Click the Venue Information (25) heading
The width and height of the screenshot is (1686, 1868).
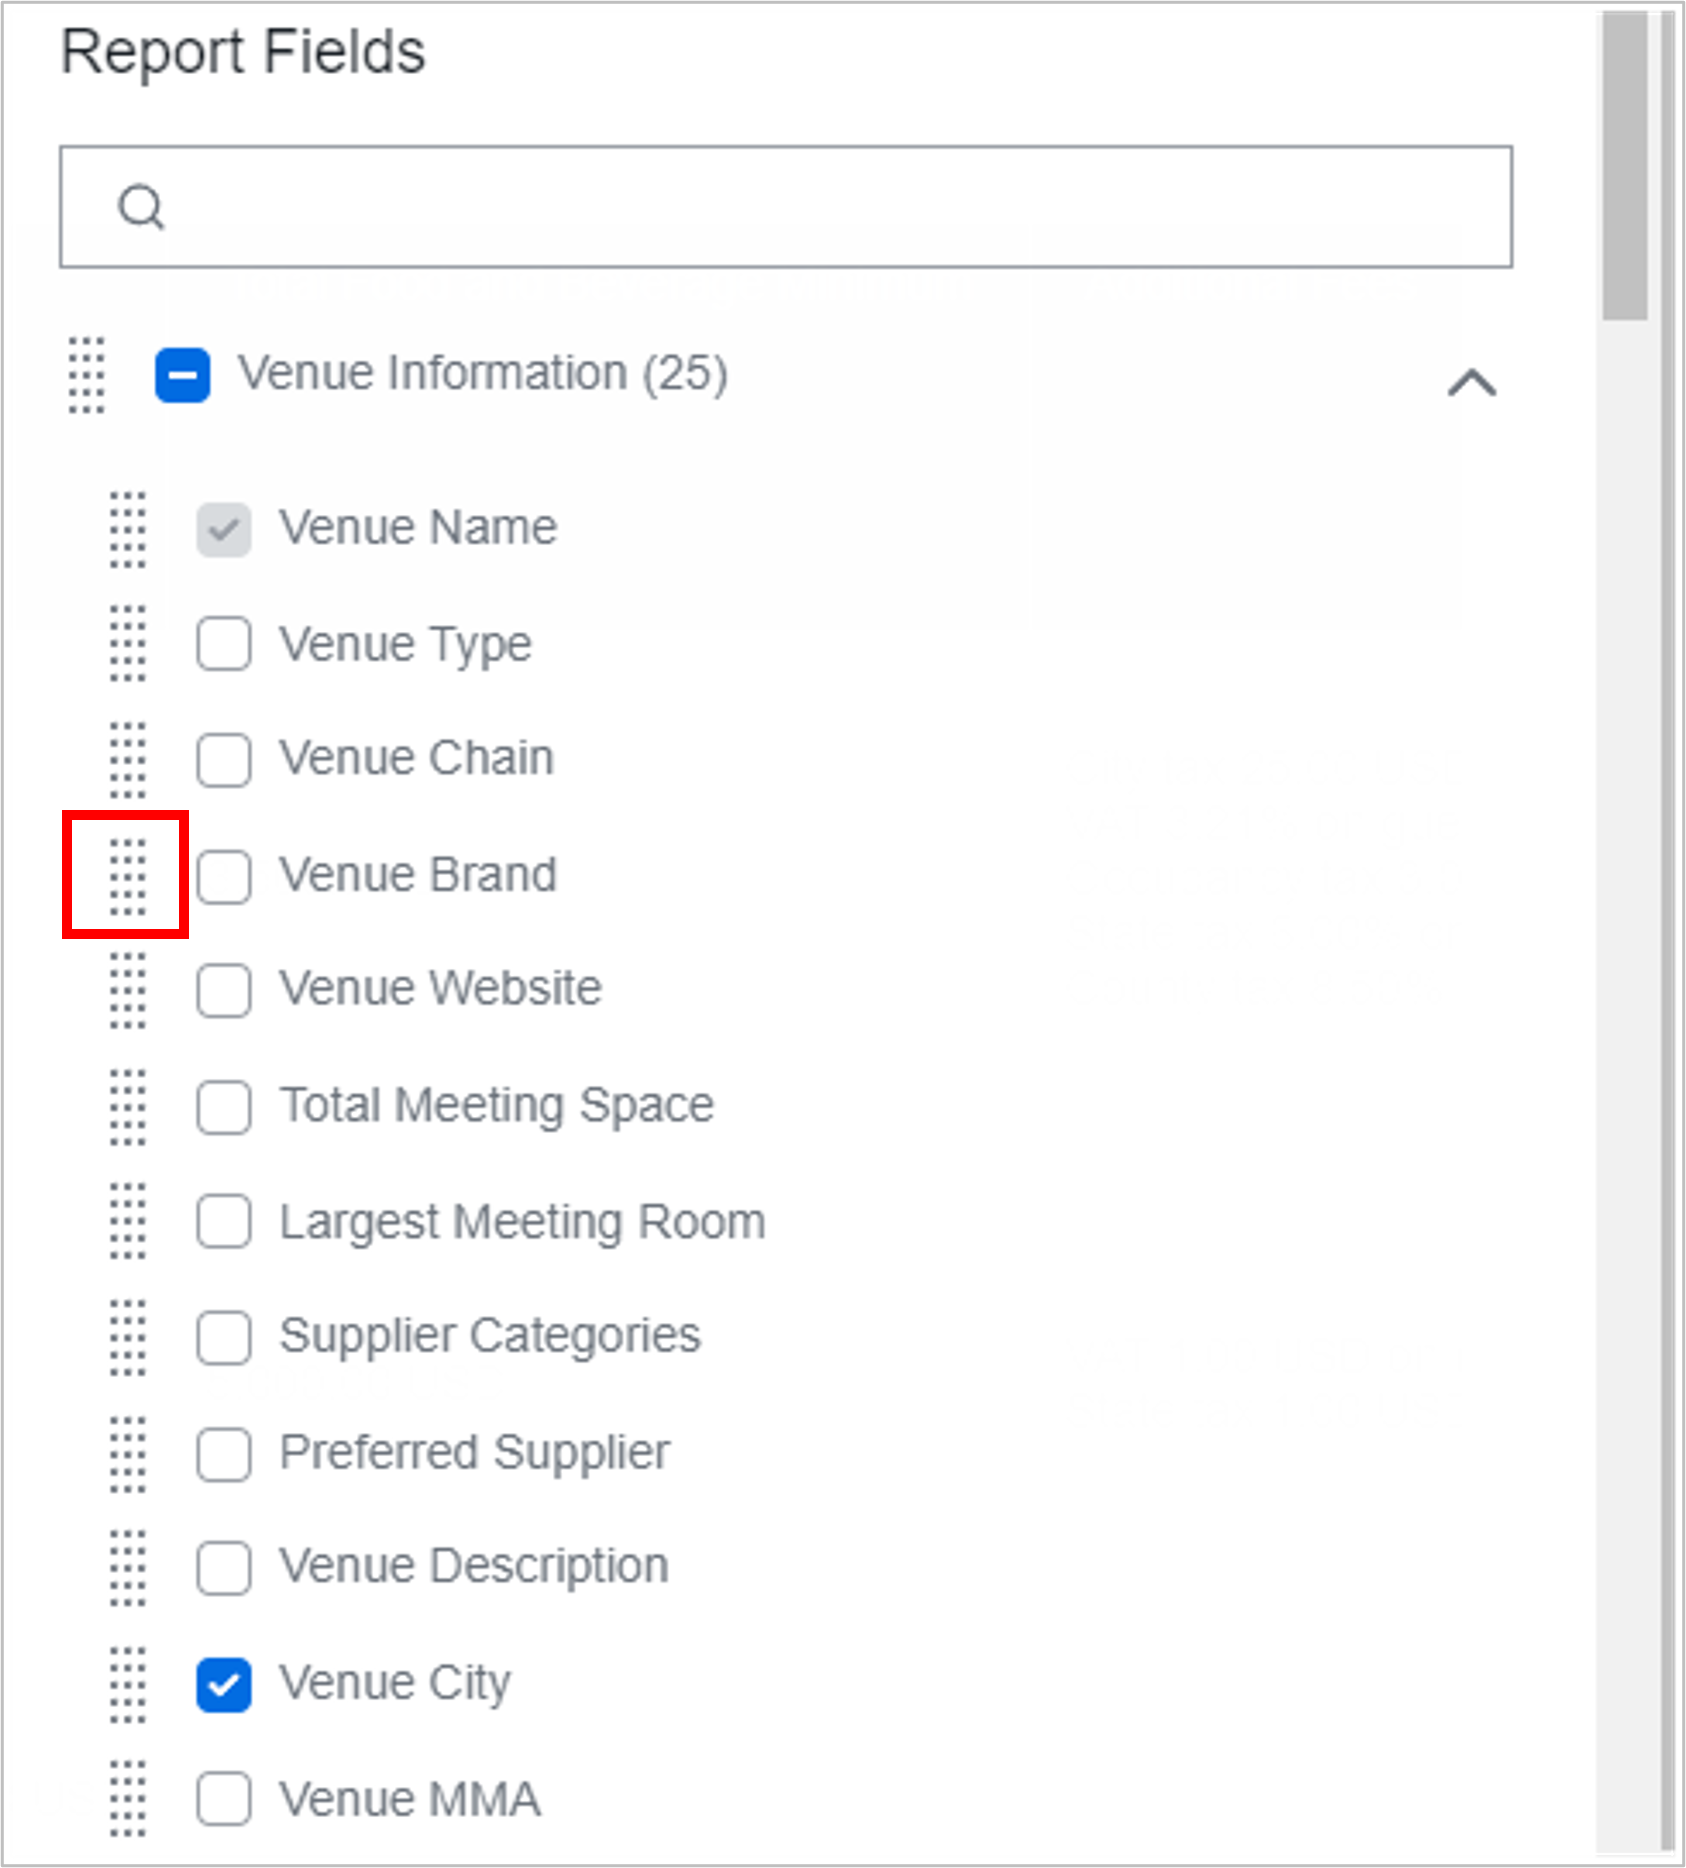(x=482, y=374)
